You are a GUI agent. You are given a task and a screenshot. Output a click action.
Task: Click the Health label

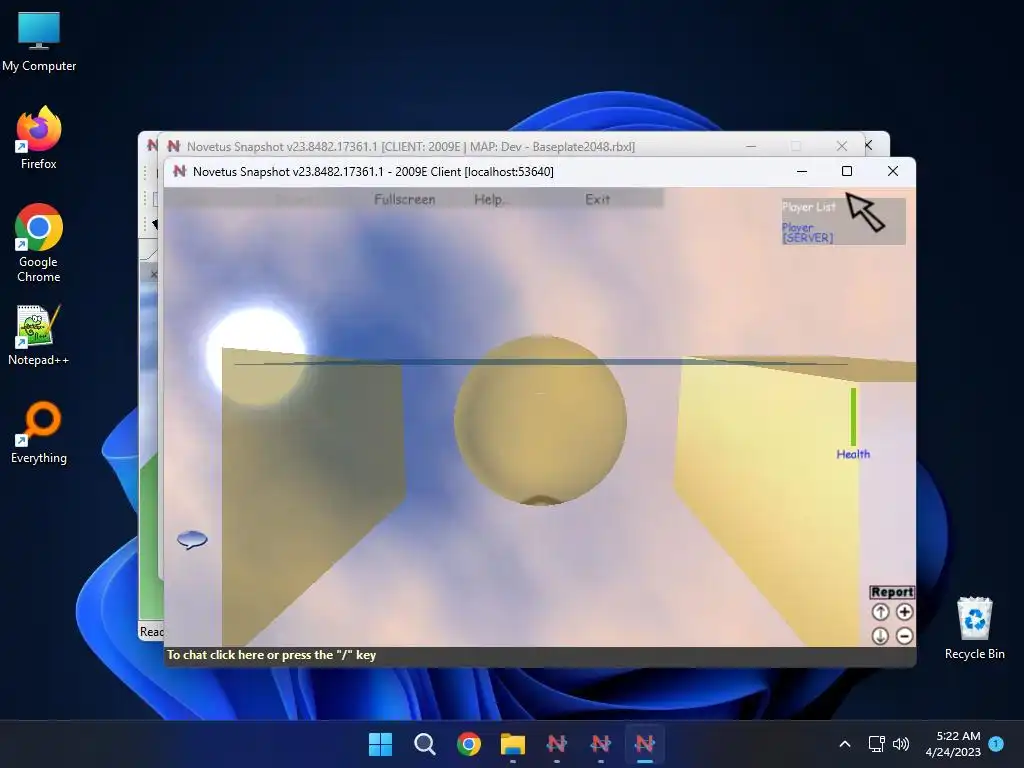point(853,454)
